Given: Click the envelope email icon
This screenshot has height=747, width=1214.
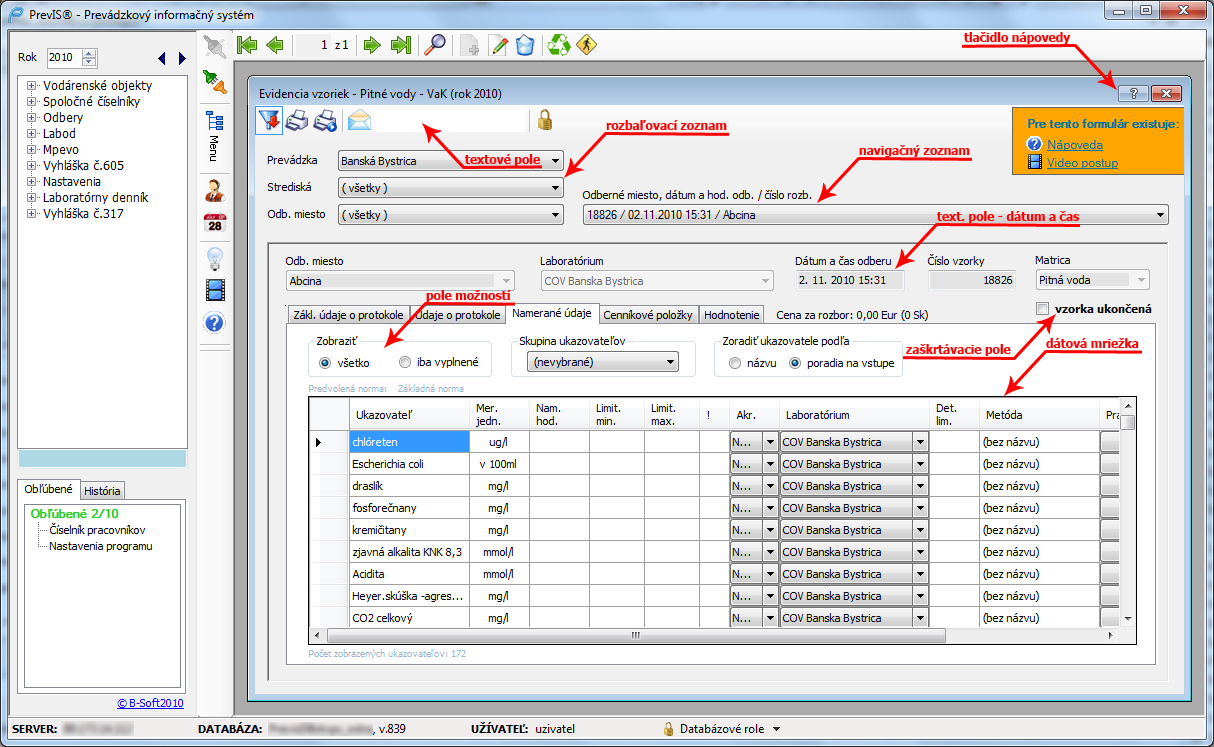Looking at the screenshot, I should tap(359, 121).
